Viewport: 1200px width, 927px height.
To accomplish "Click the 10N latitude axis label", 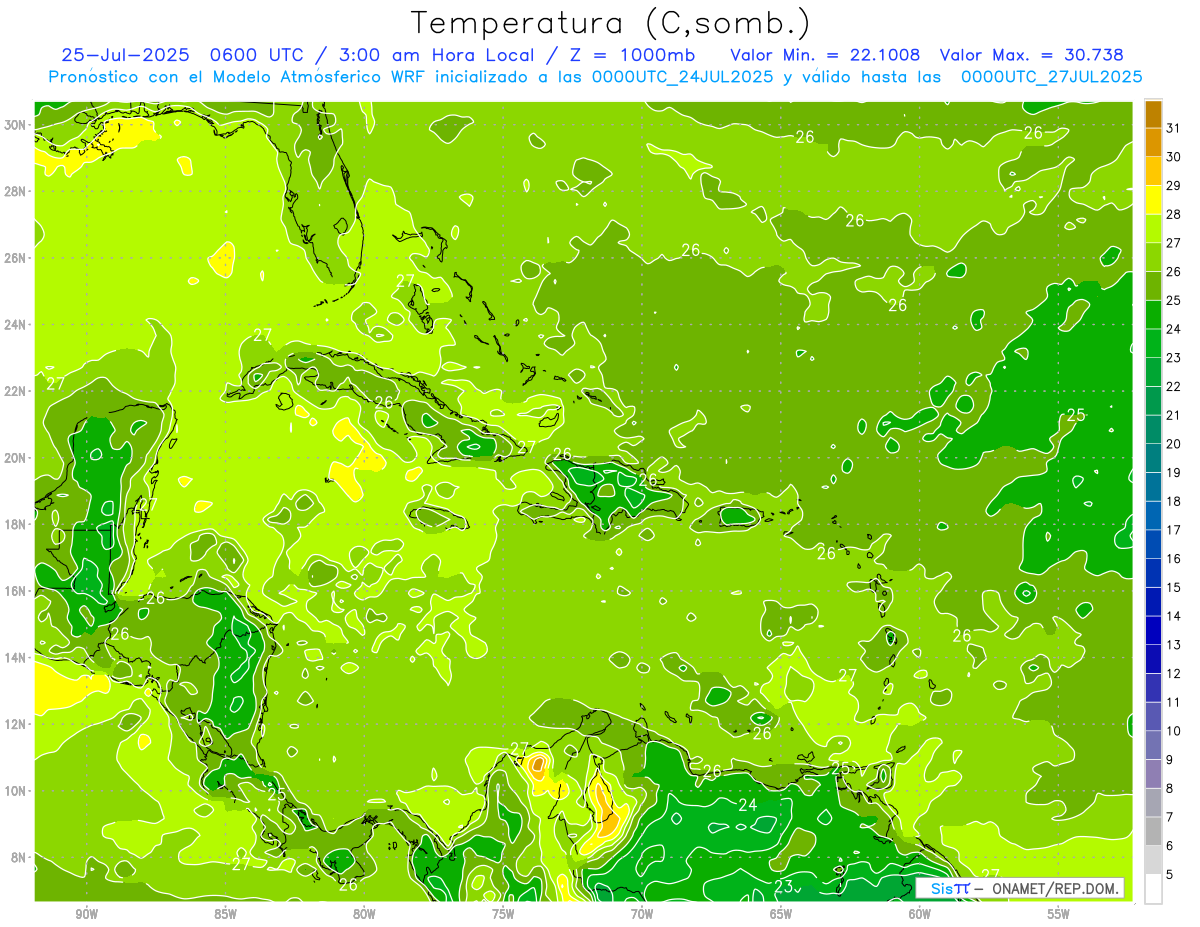I will 15,791.
